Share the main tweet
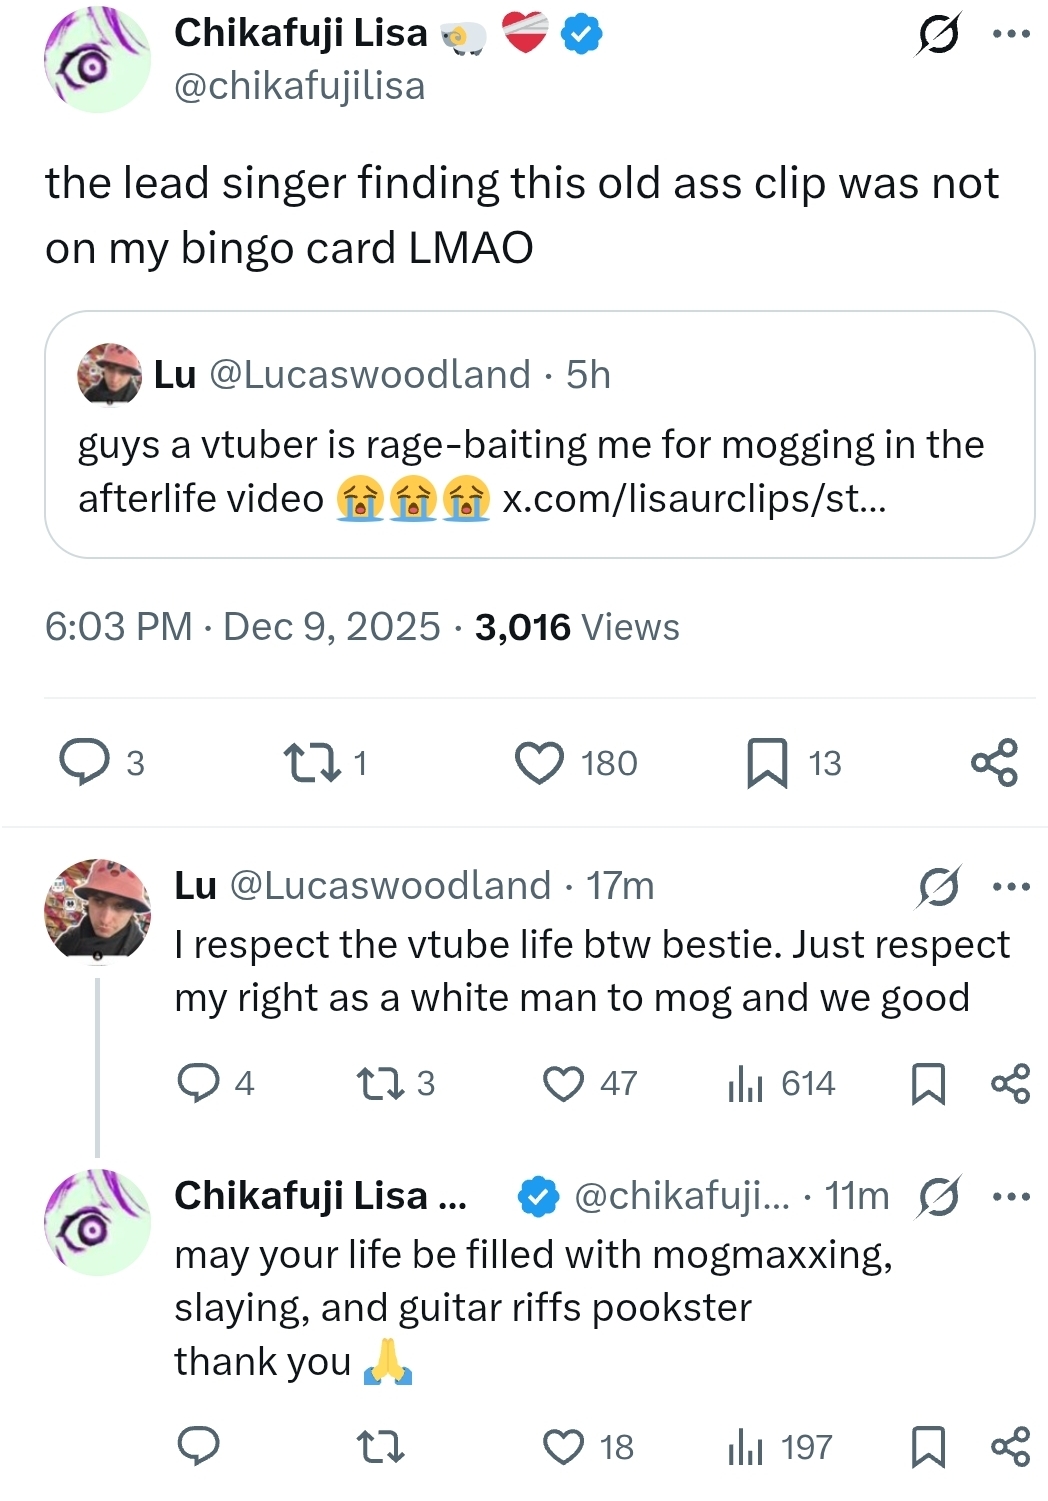Viewport: 1048px width, 1501px height. tap(994, 763)
